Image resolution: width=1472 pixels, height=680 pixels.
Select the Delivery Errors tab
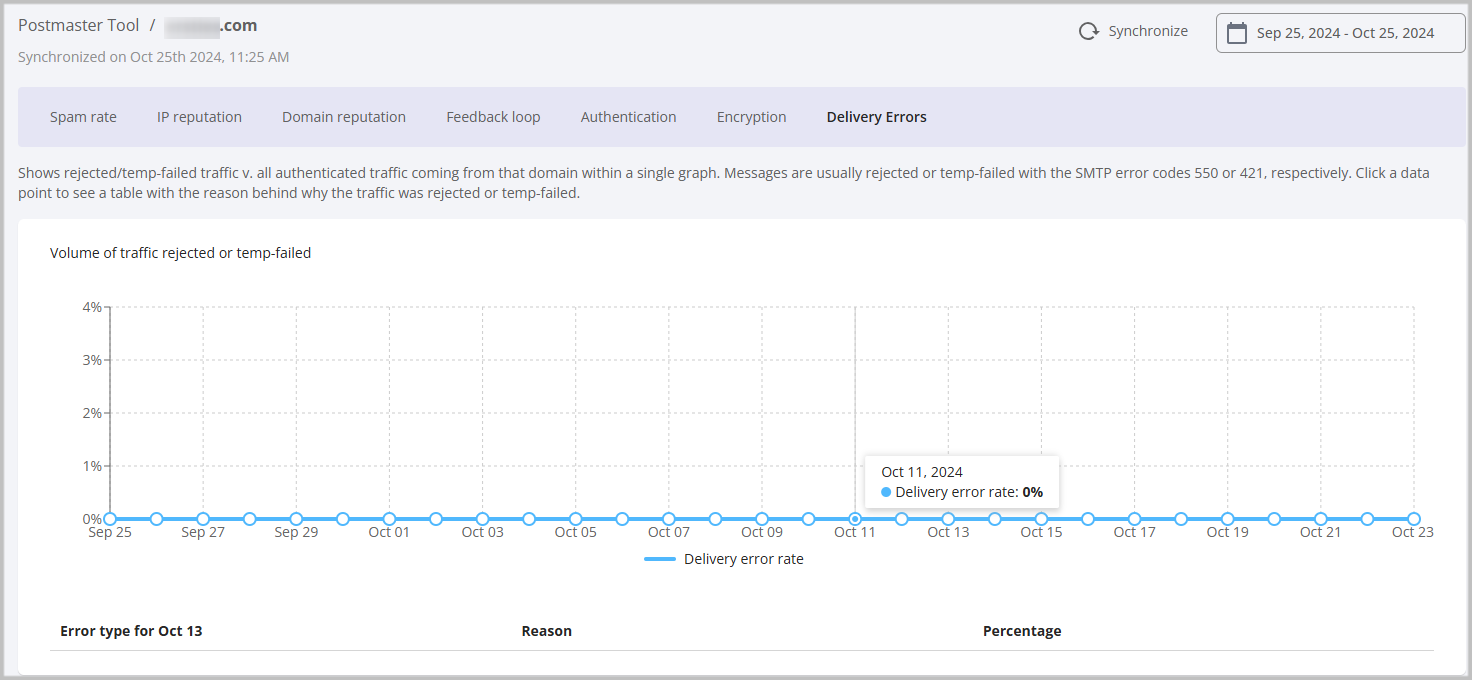tap(876, 117)
